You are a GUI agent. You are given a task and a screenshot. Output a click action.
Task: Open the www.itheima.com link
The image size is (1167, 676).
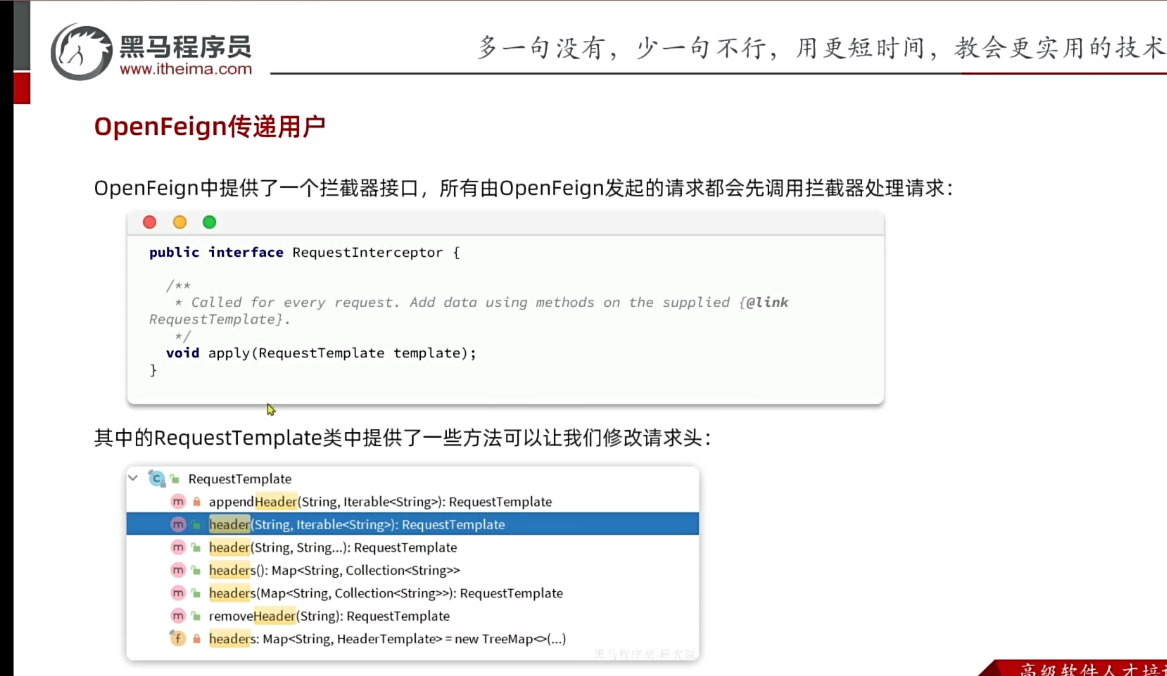click(x=185, y=69)
